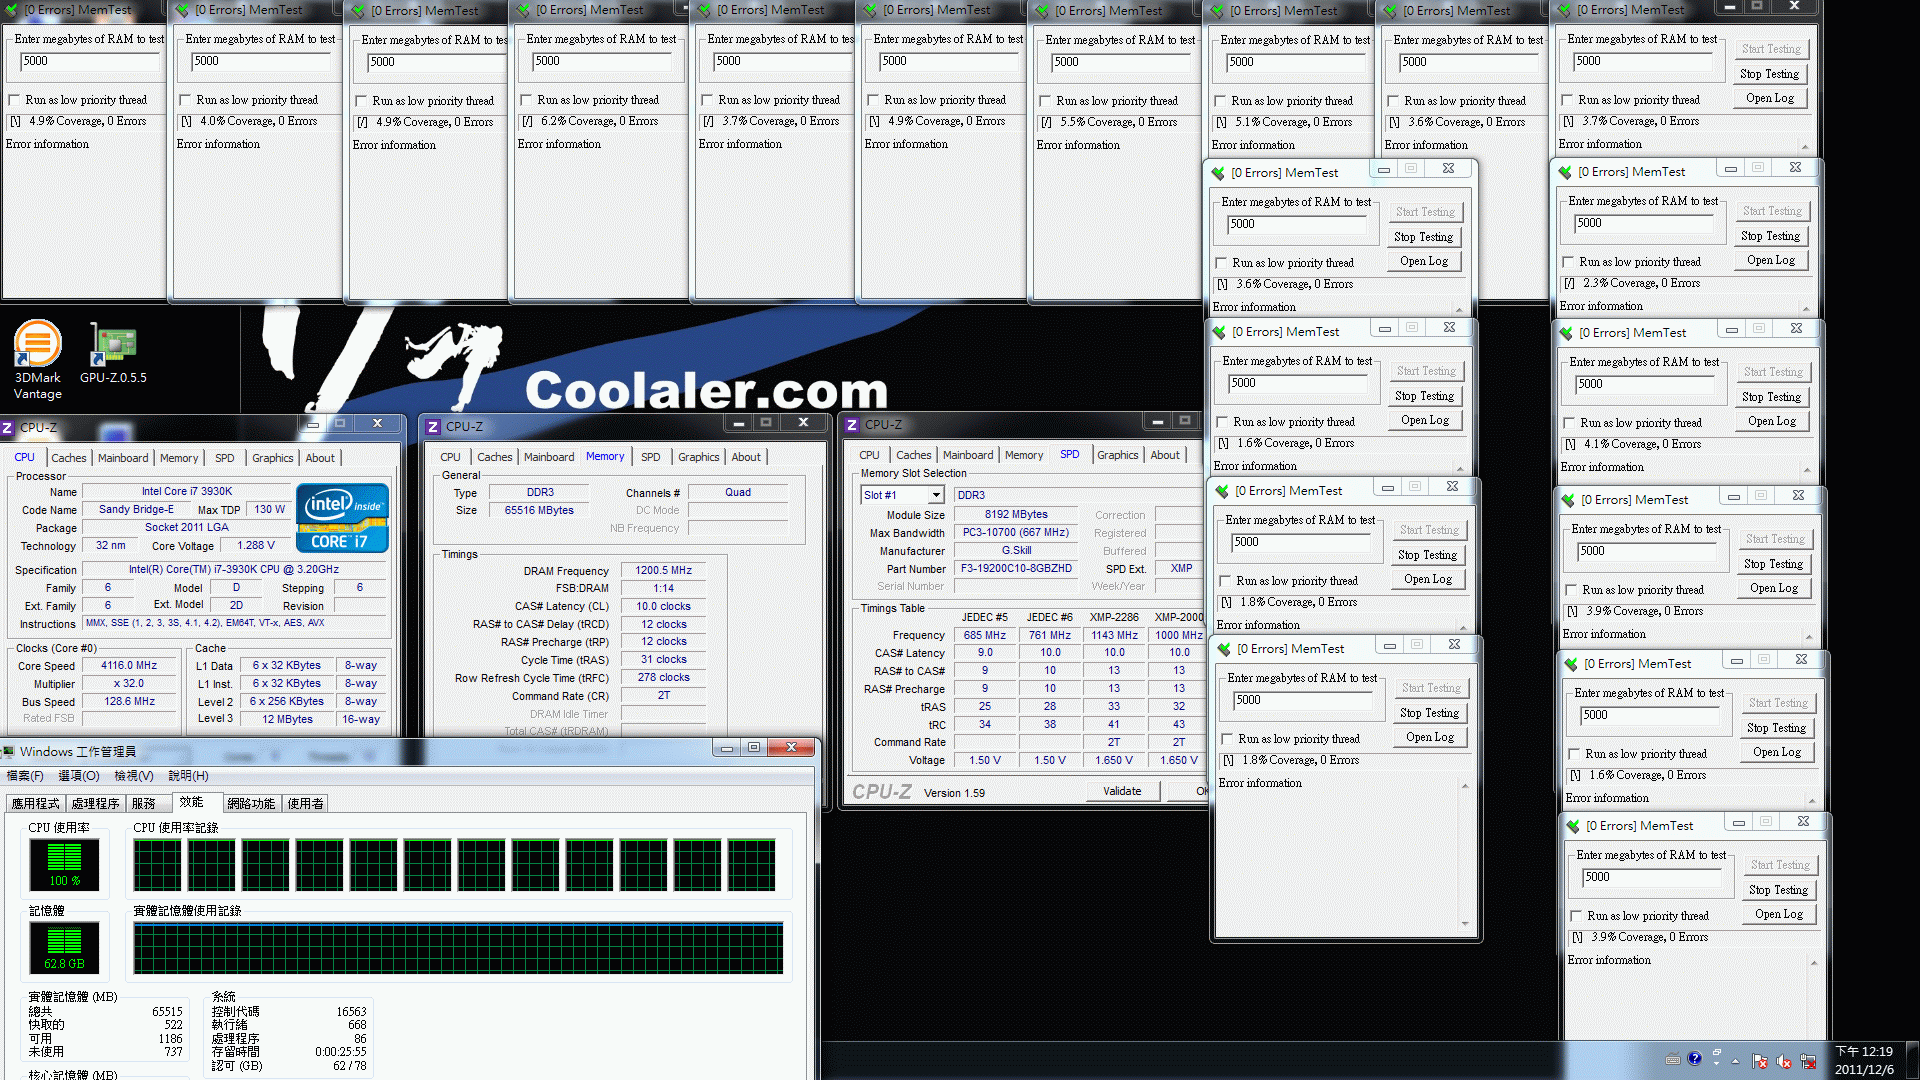Click the DRAM Frequency 1200.5 MHz value

[x=663, y=570]
